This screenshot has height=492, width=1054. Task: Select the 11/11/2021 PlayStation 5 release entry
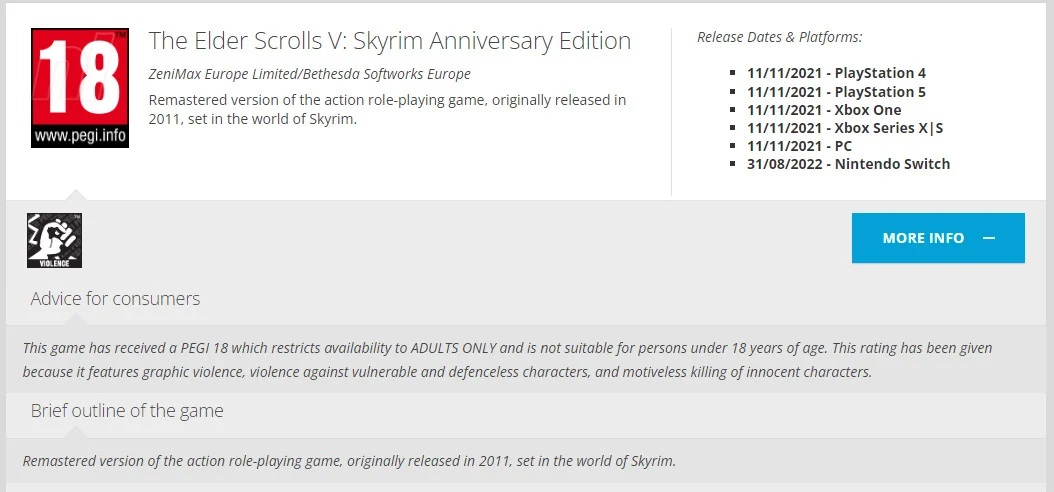836,91
